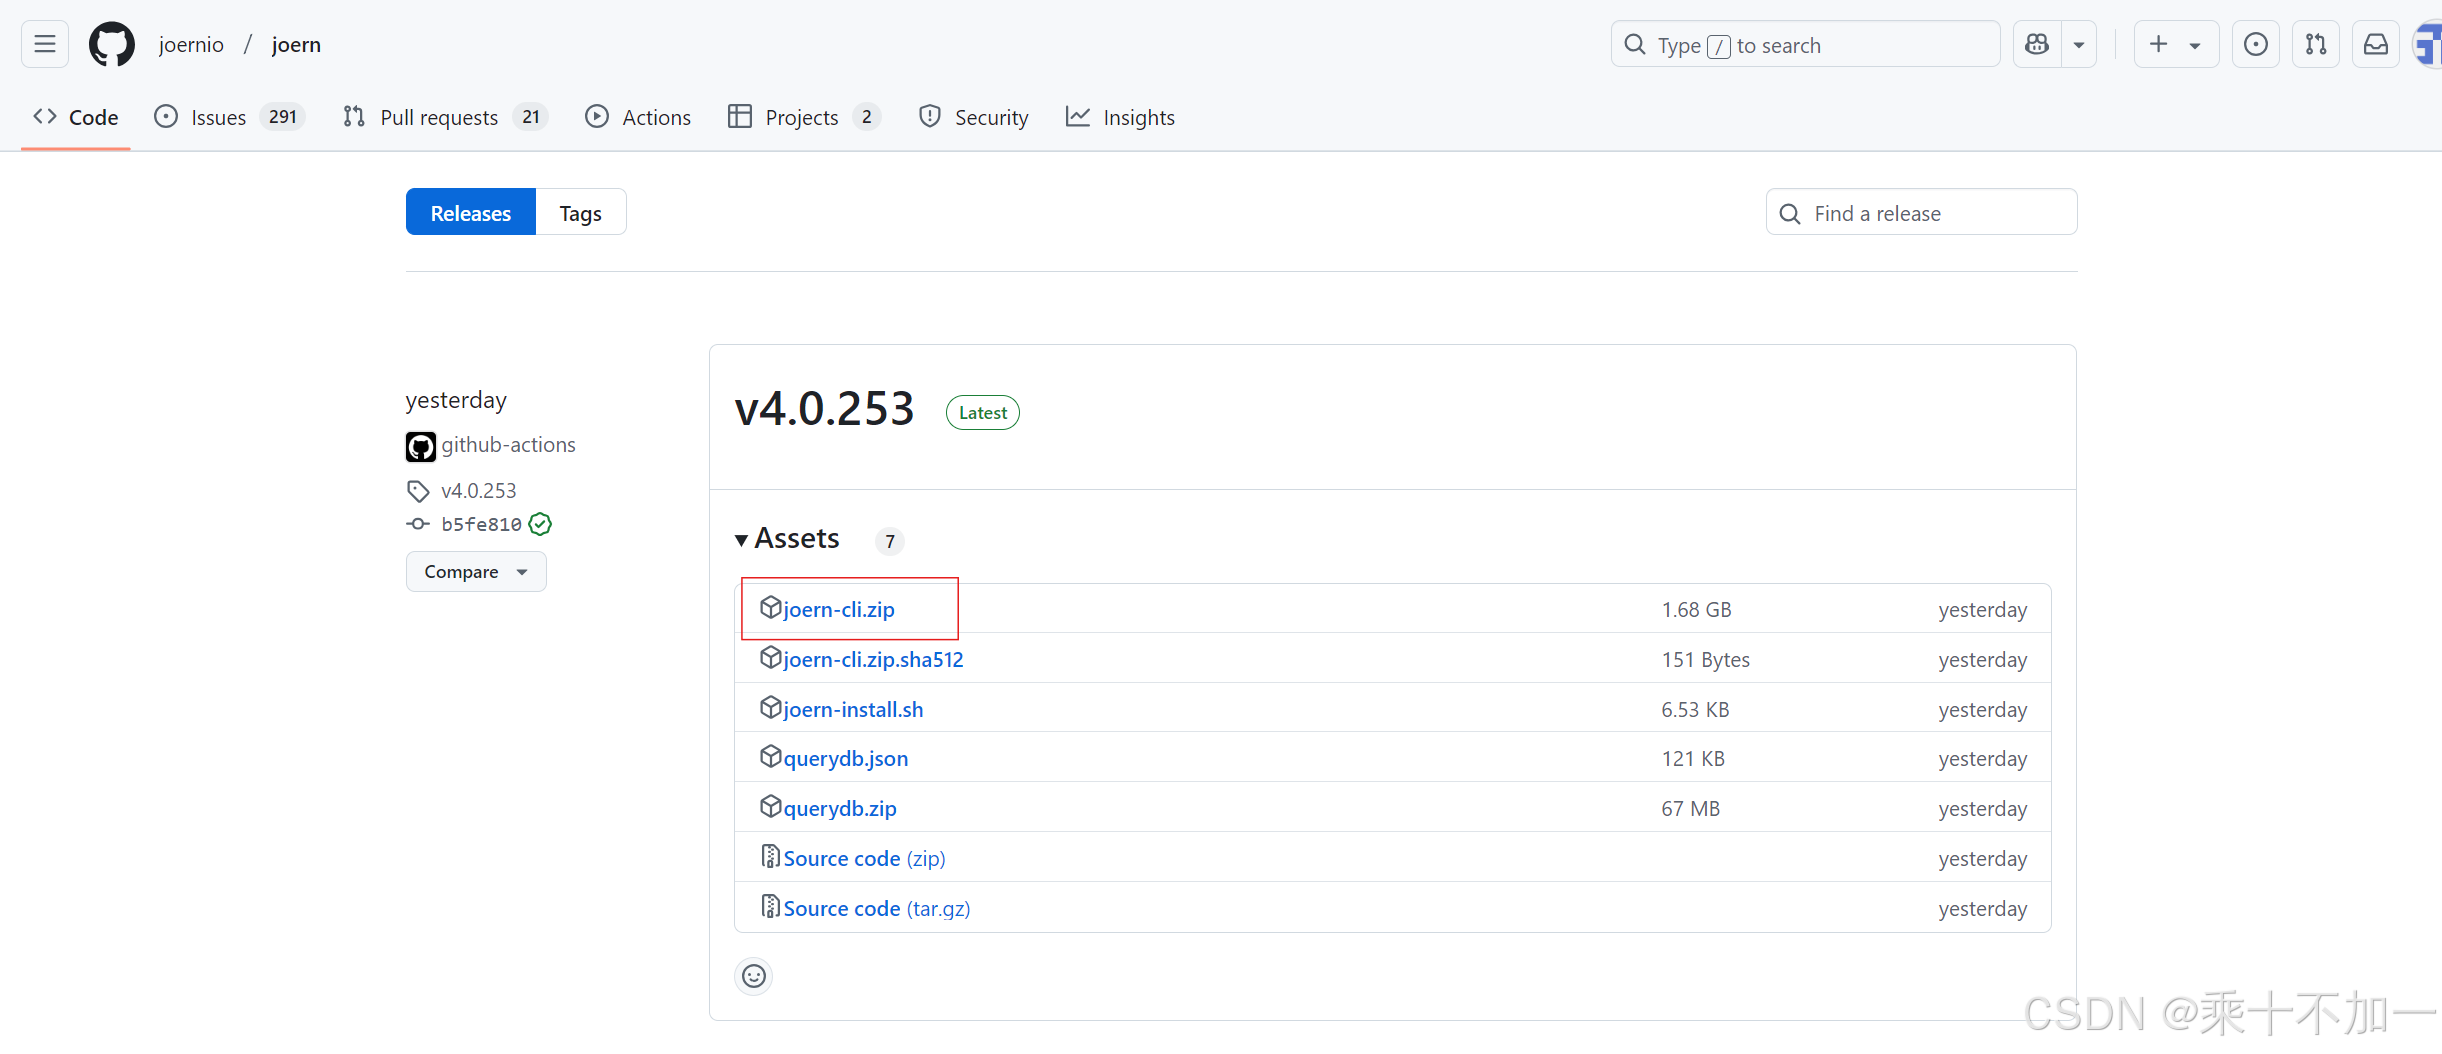2442x1054 pixels.
Task: Download joern-install.sh
Action: click(853, 709)
